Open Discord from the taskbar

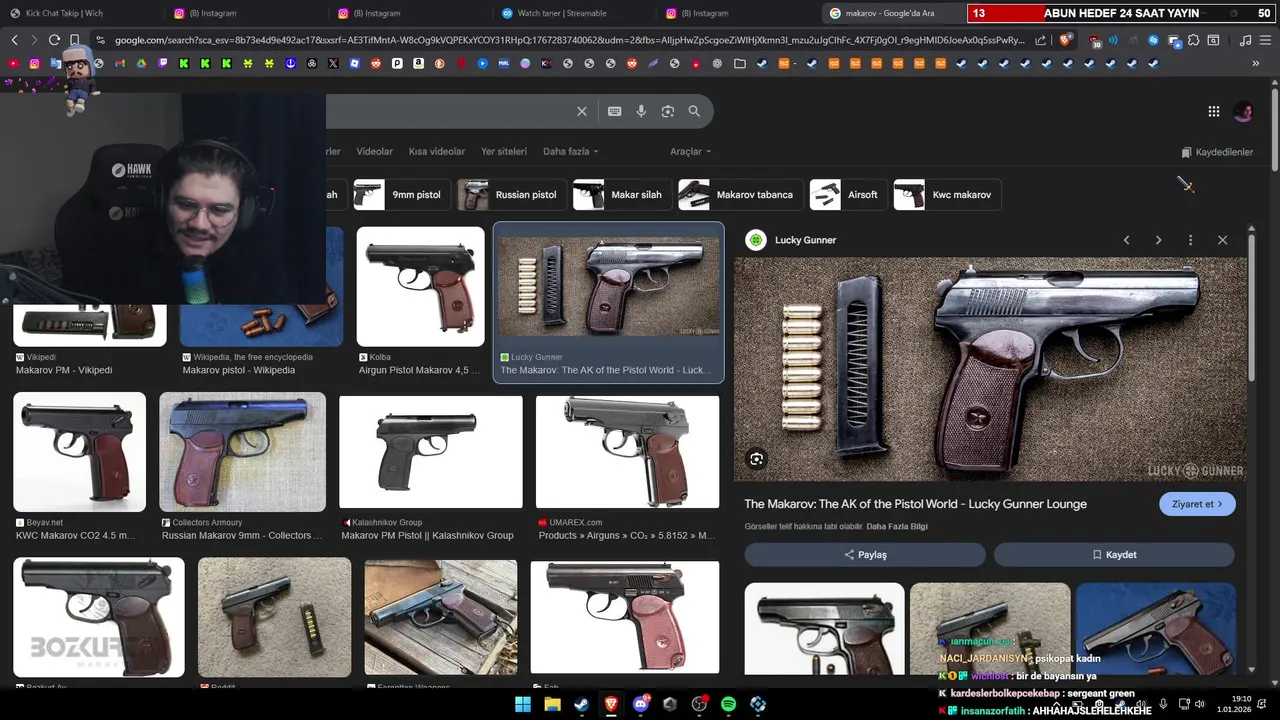click(x=640, y=704)
